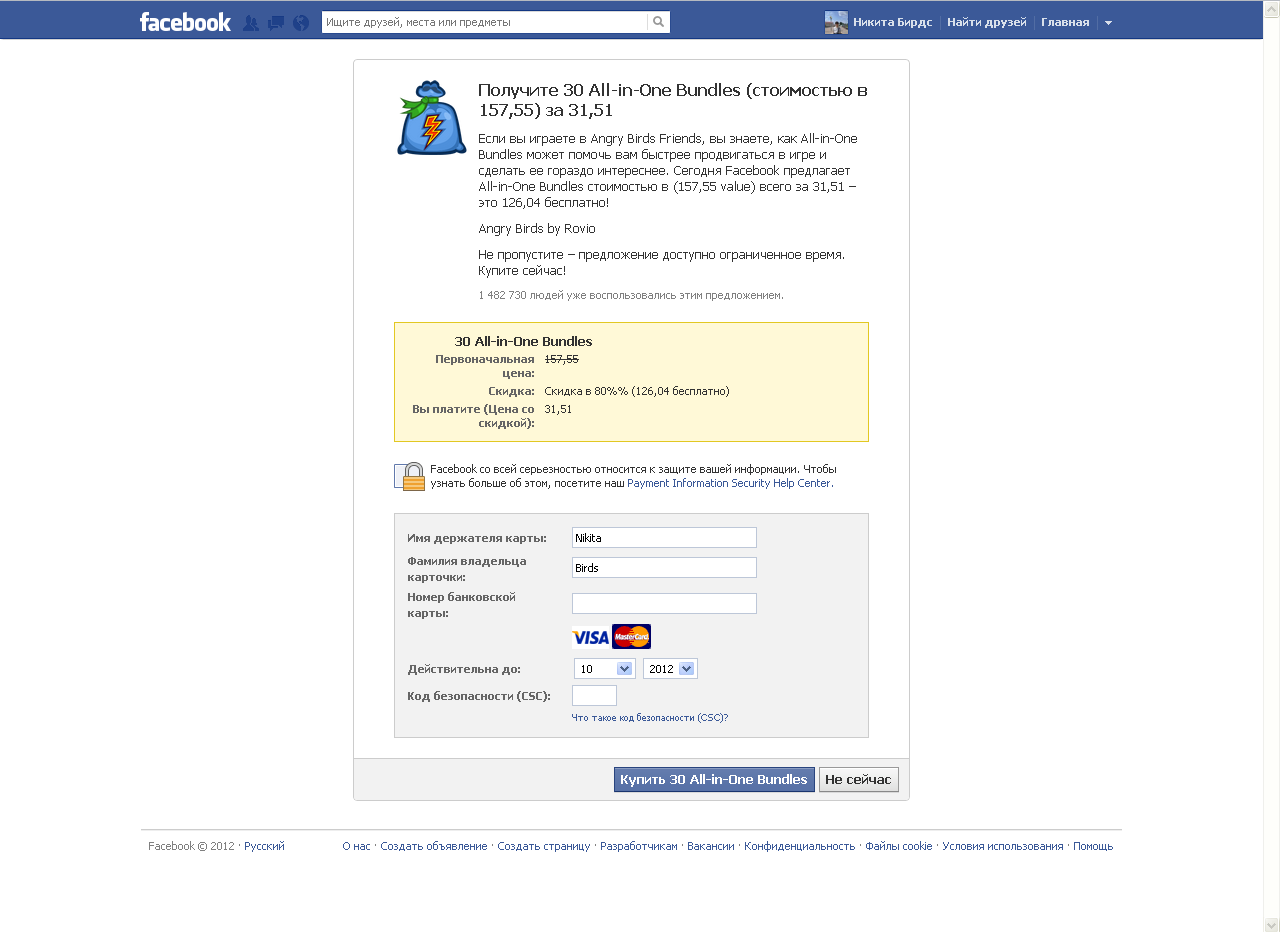Click the text Angry Birds by Rovio

pyautogui.click(x=537, y=229)
